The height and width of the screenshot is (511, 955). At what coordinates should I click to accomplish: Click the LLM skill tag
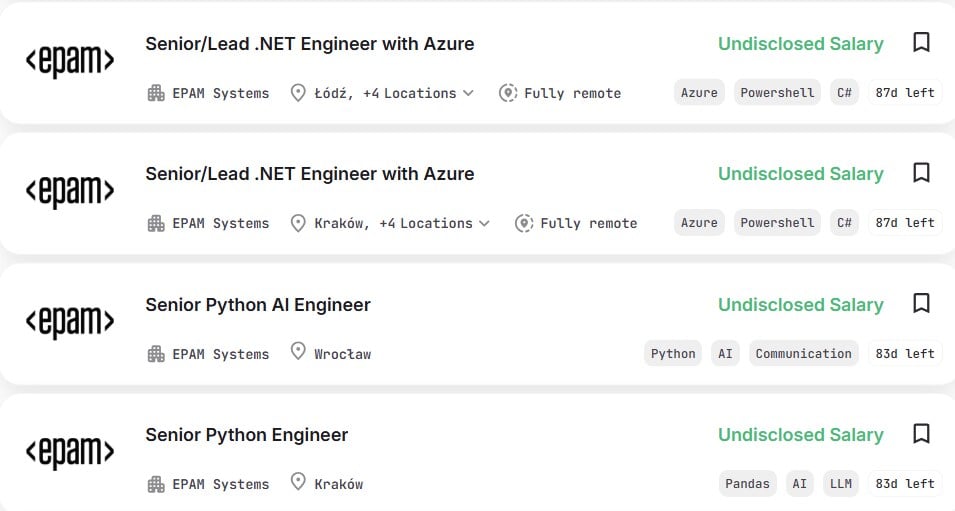[841, 484]
